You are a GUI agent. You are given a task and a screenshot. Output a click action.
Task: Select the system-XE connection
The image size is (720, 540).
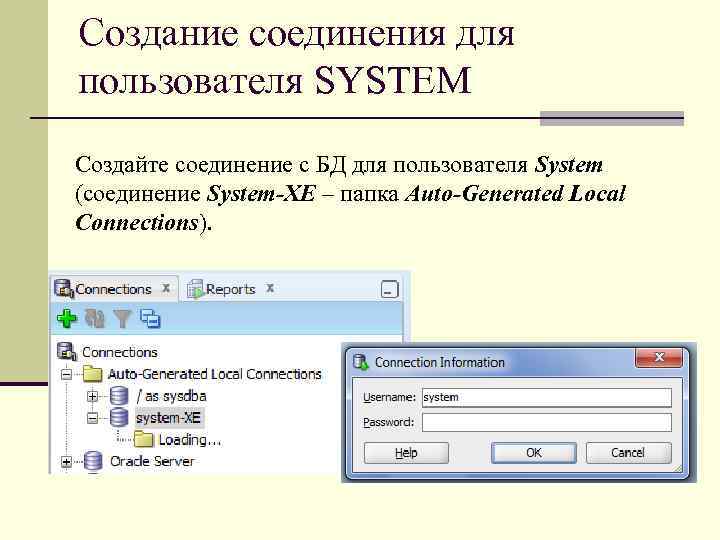coord(169,418)
